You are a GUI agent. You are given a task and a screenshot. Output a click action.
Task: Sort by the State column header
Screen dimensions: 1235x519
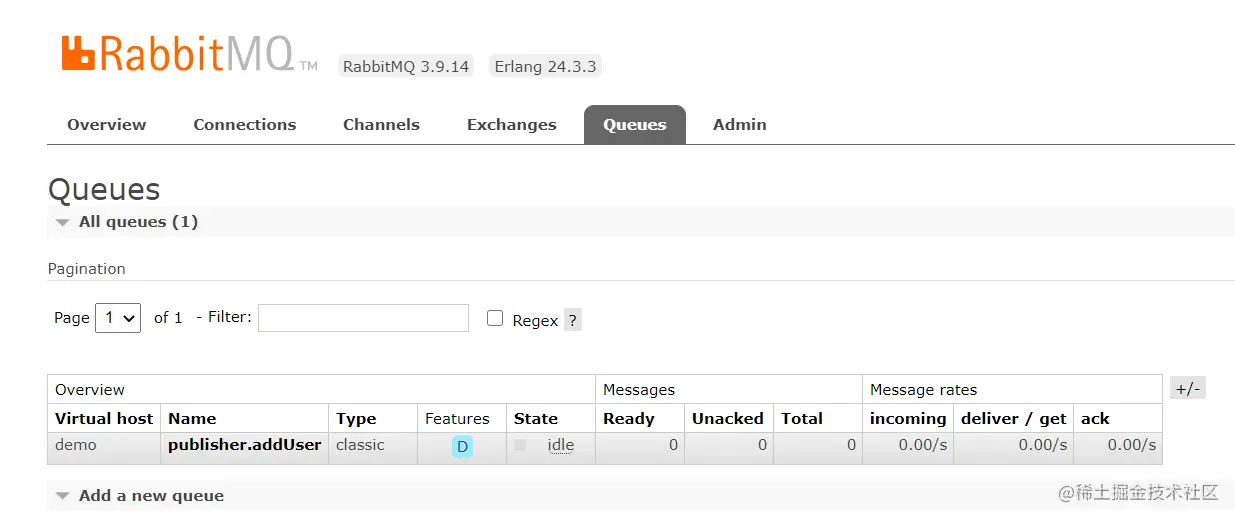[536, 419]
